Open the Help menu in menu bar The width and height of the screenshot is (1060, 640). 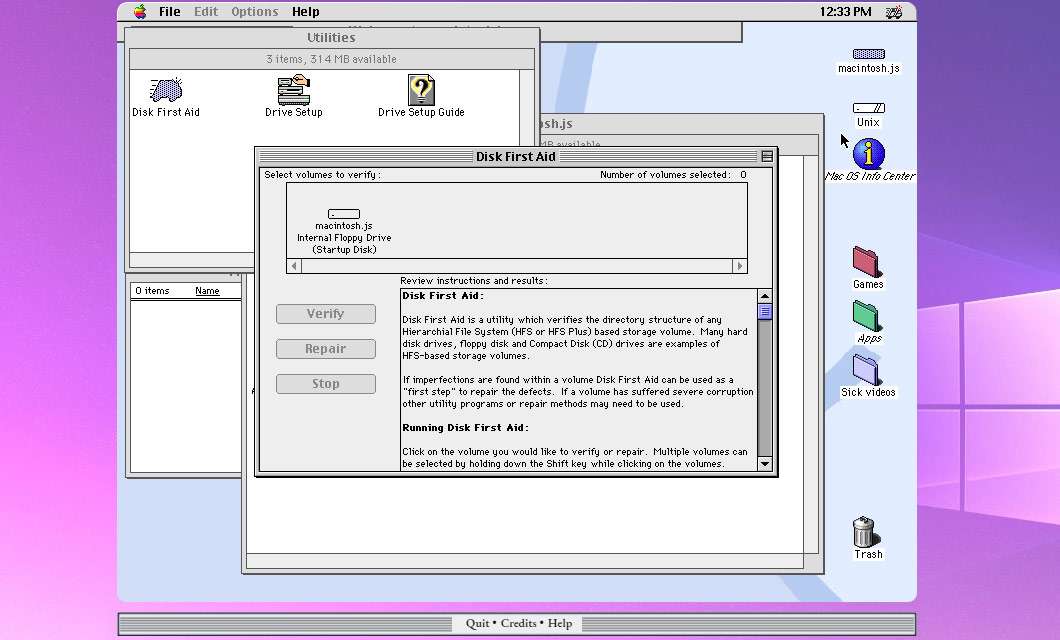pyautogui.click(x=305, y=12)
